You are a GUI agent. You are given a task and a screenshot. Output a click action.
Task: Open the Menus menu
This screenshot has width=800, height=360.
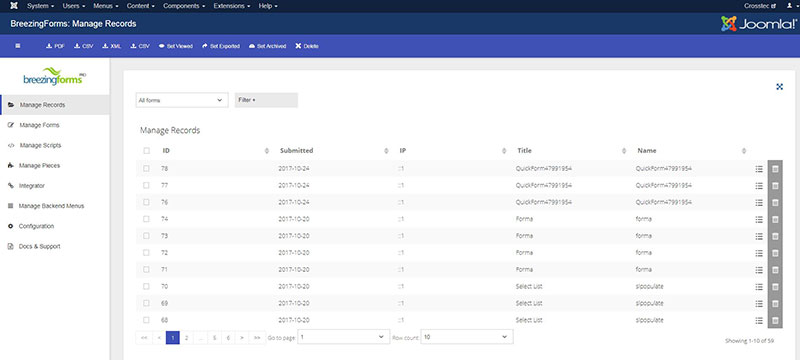[106, 6]
